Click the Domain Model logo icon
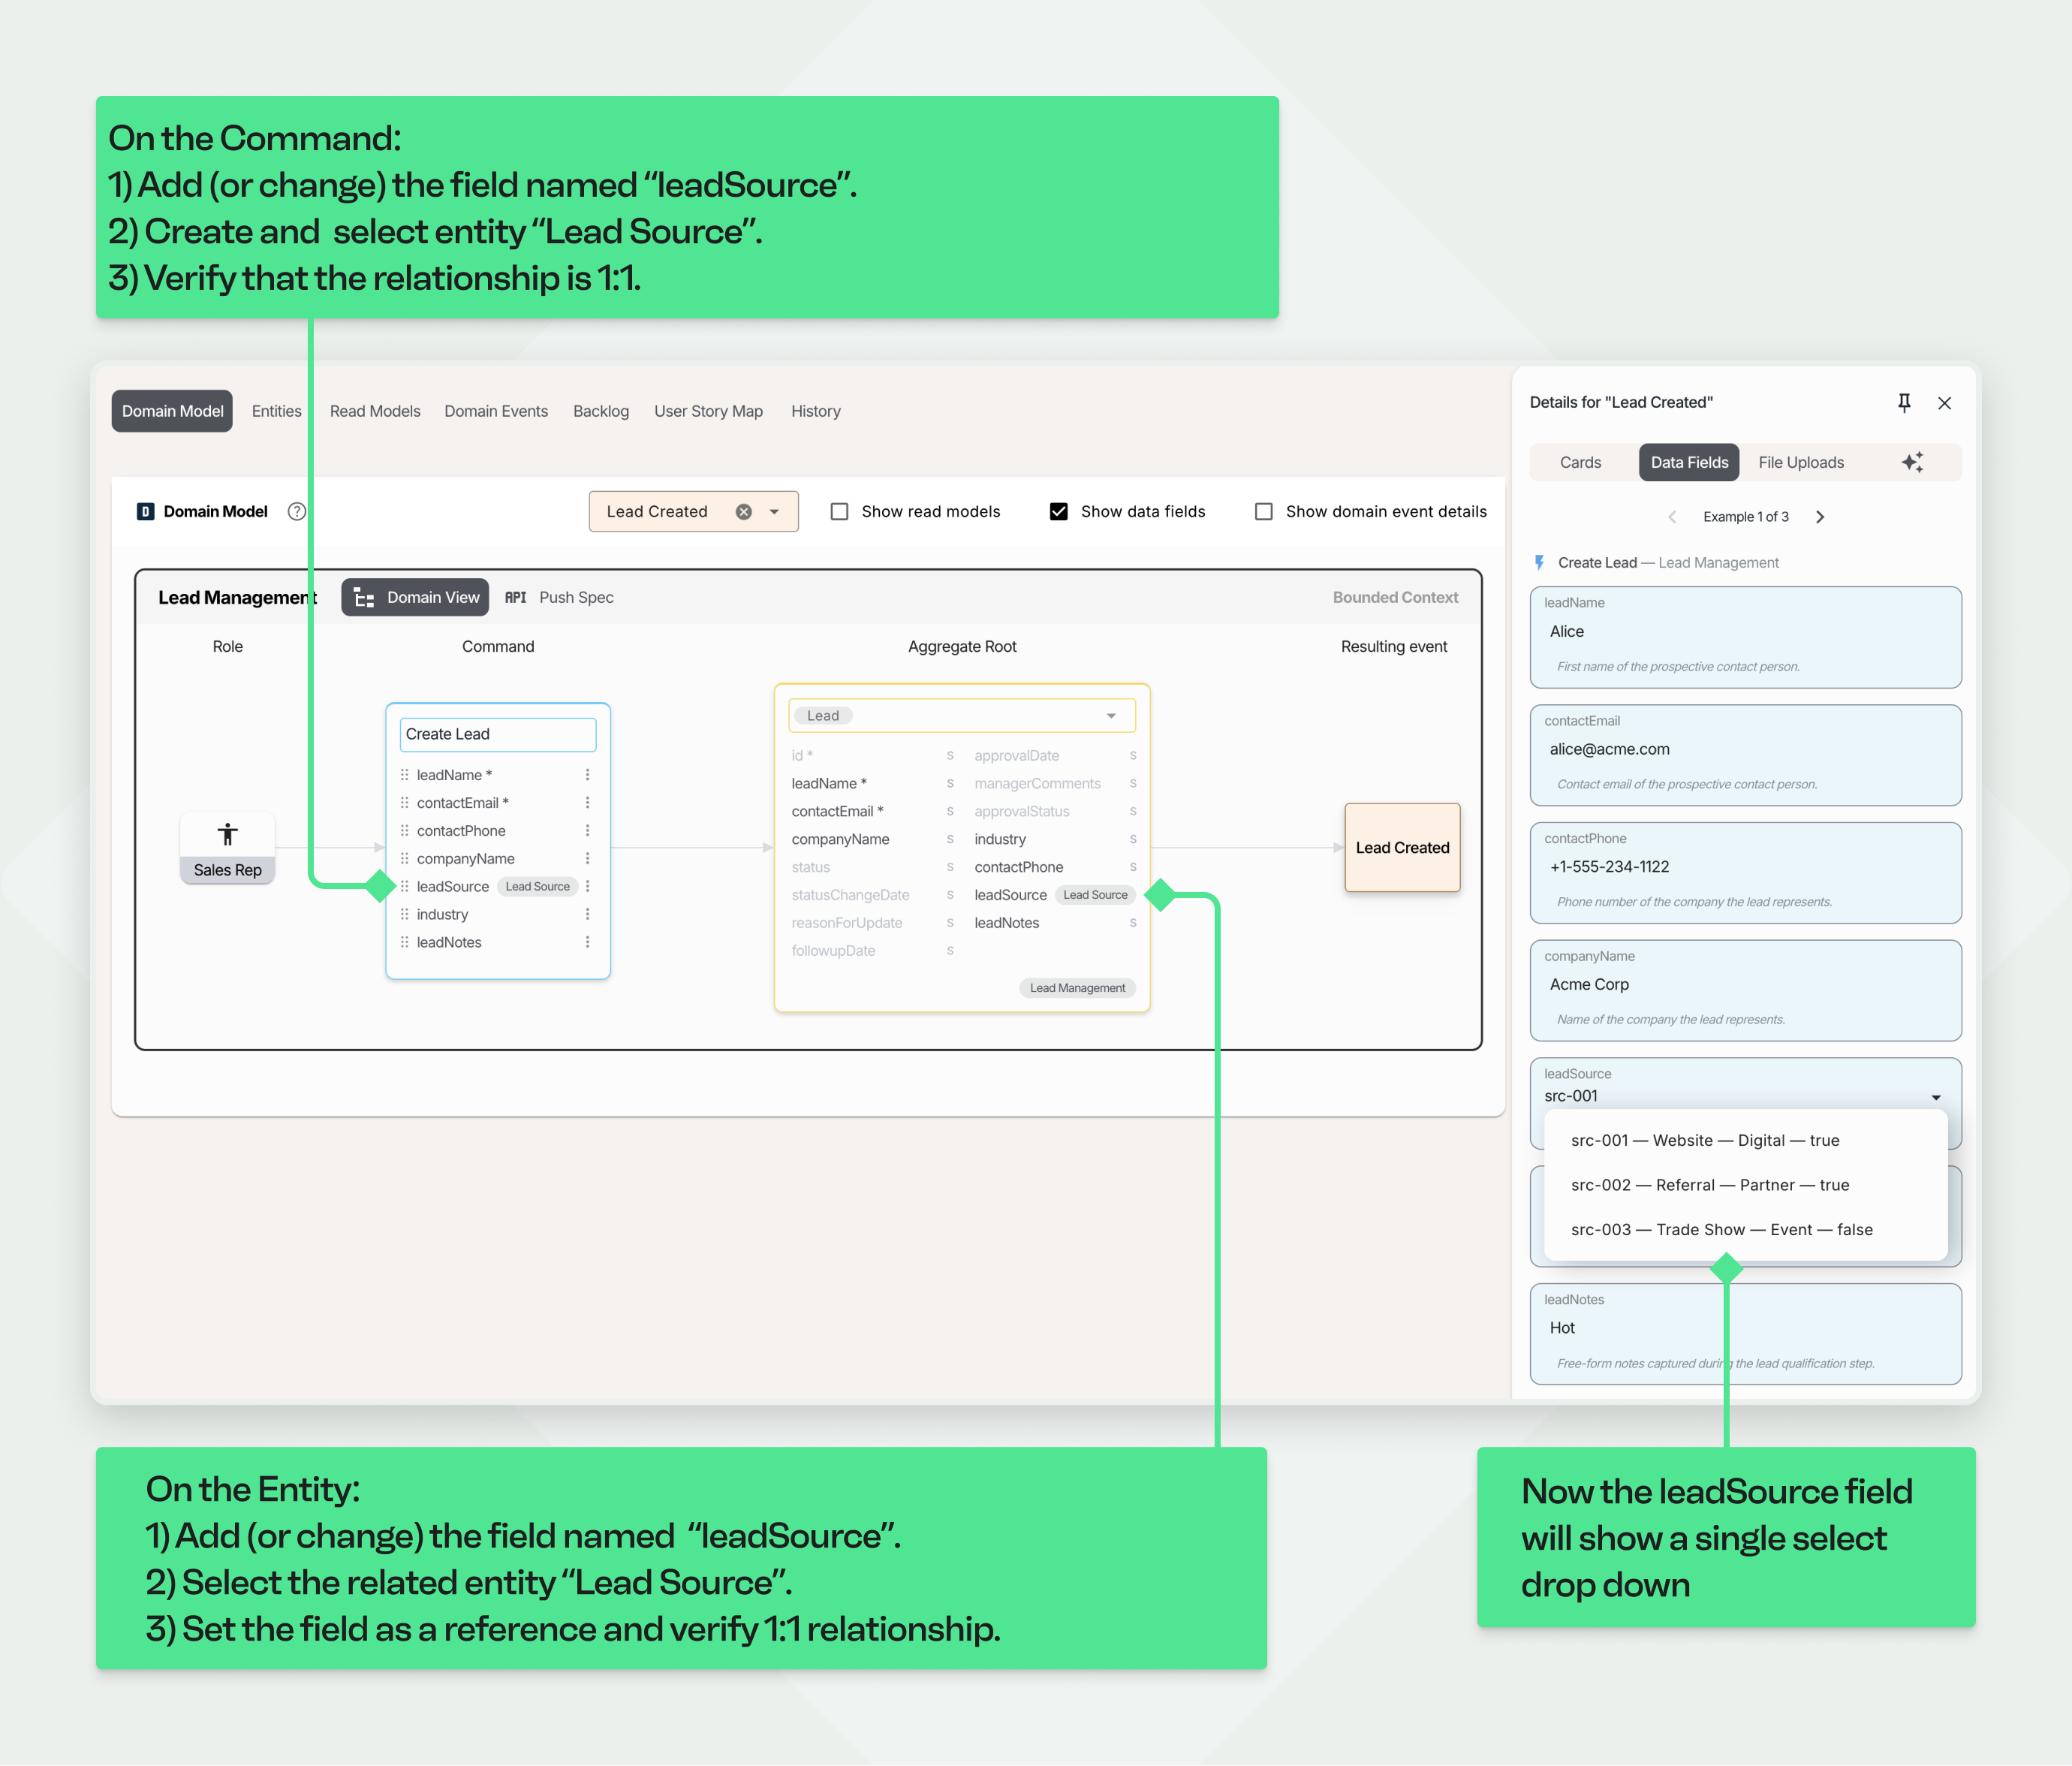The width and height of the screenshot is (2072, 1766). 145,511
